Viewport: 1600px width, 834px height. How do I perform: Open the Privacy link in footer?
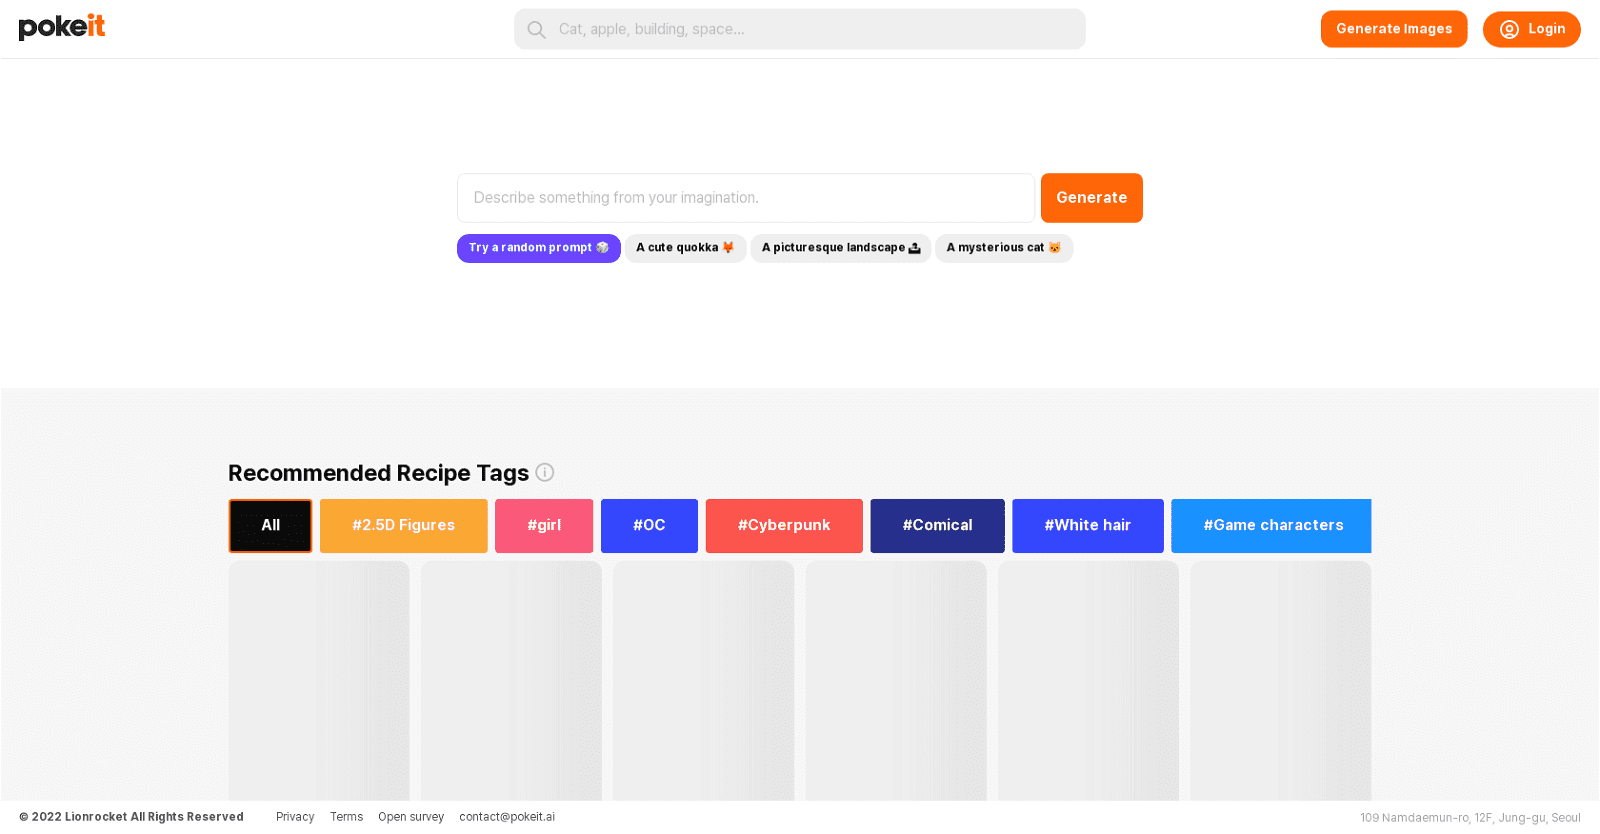tap(295, 817)
